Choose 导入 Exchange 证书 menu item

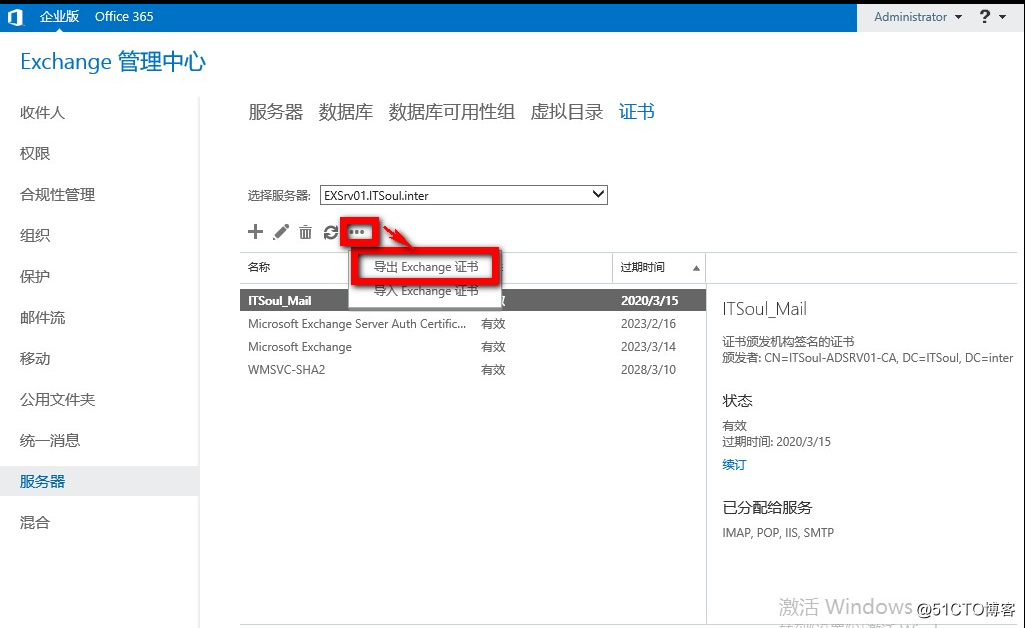pos(426,291)
